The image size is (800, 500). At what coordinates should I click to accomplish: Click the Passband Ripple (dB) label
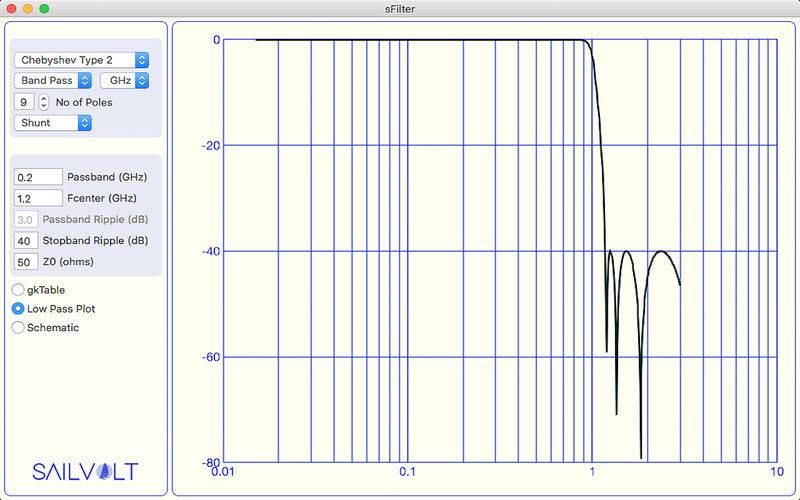tap(95, 219)
